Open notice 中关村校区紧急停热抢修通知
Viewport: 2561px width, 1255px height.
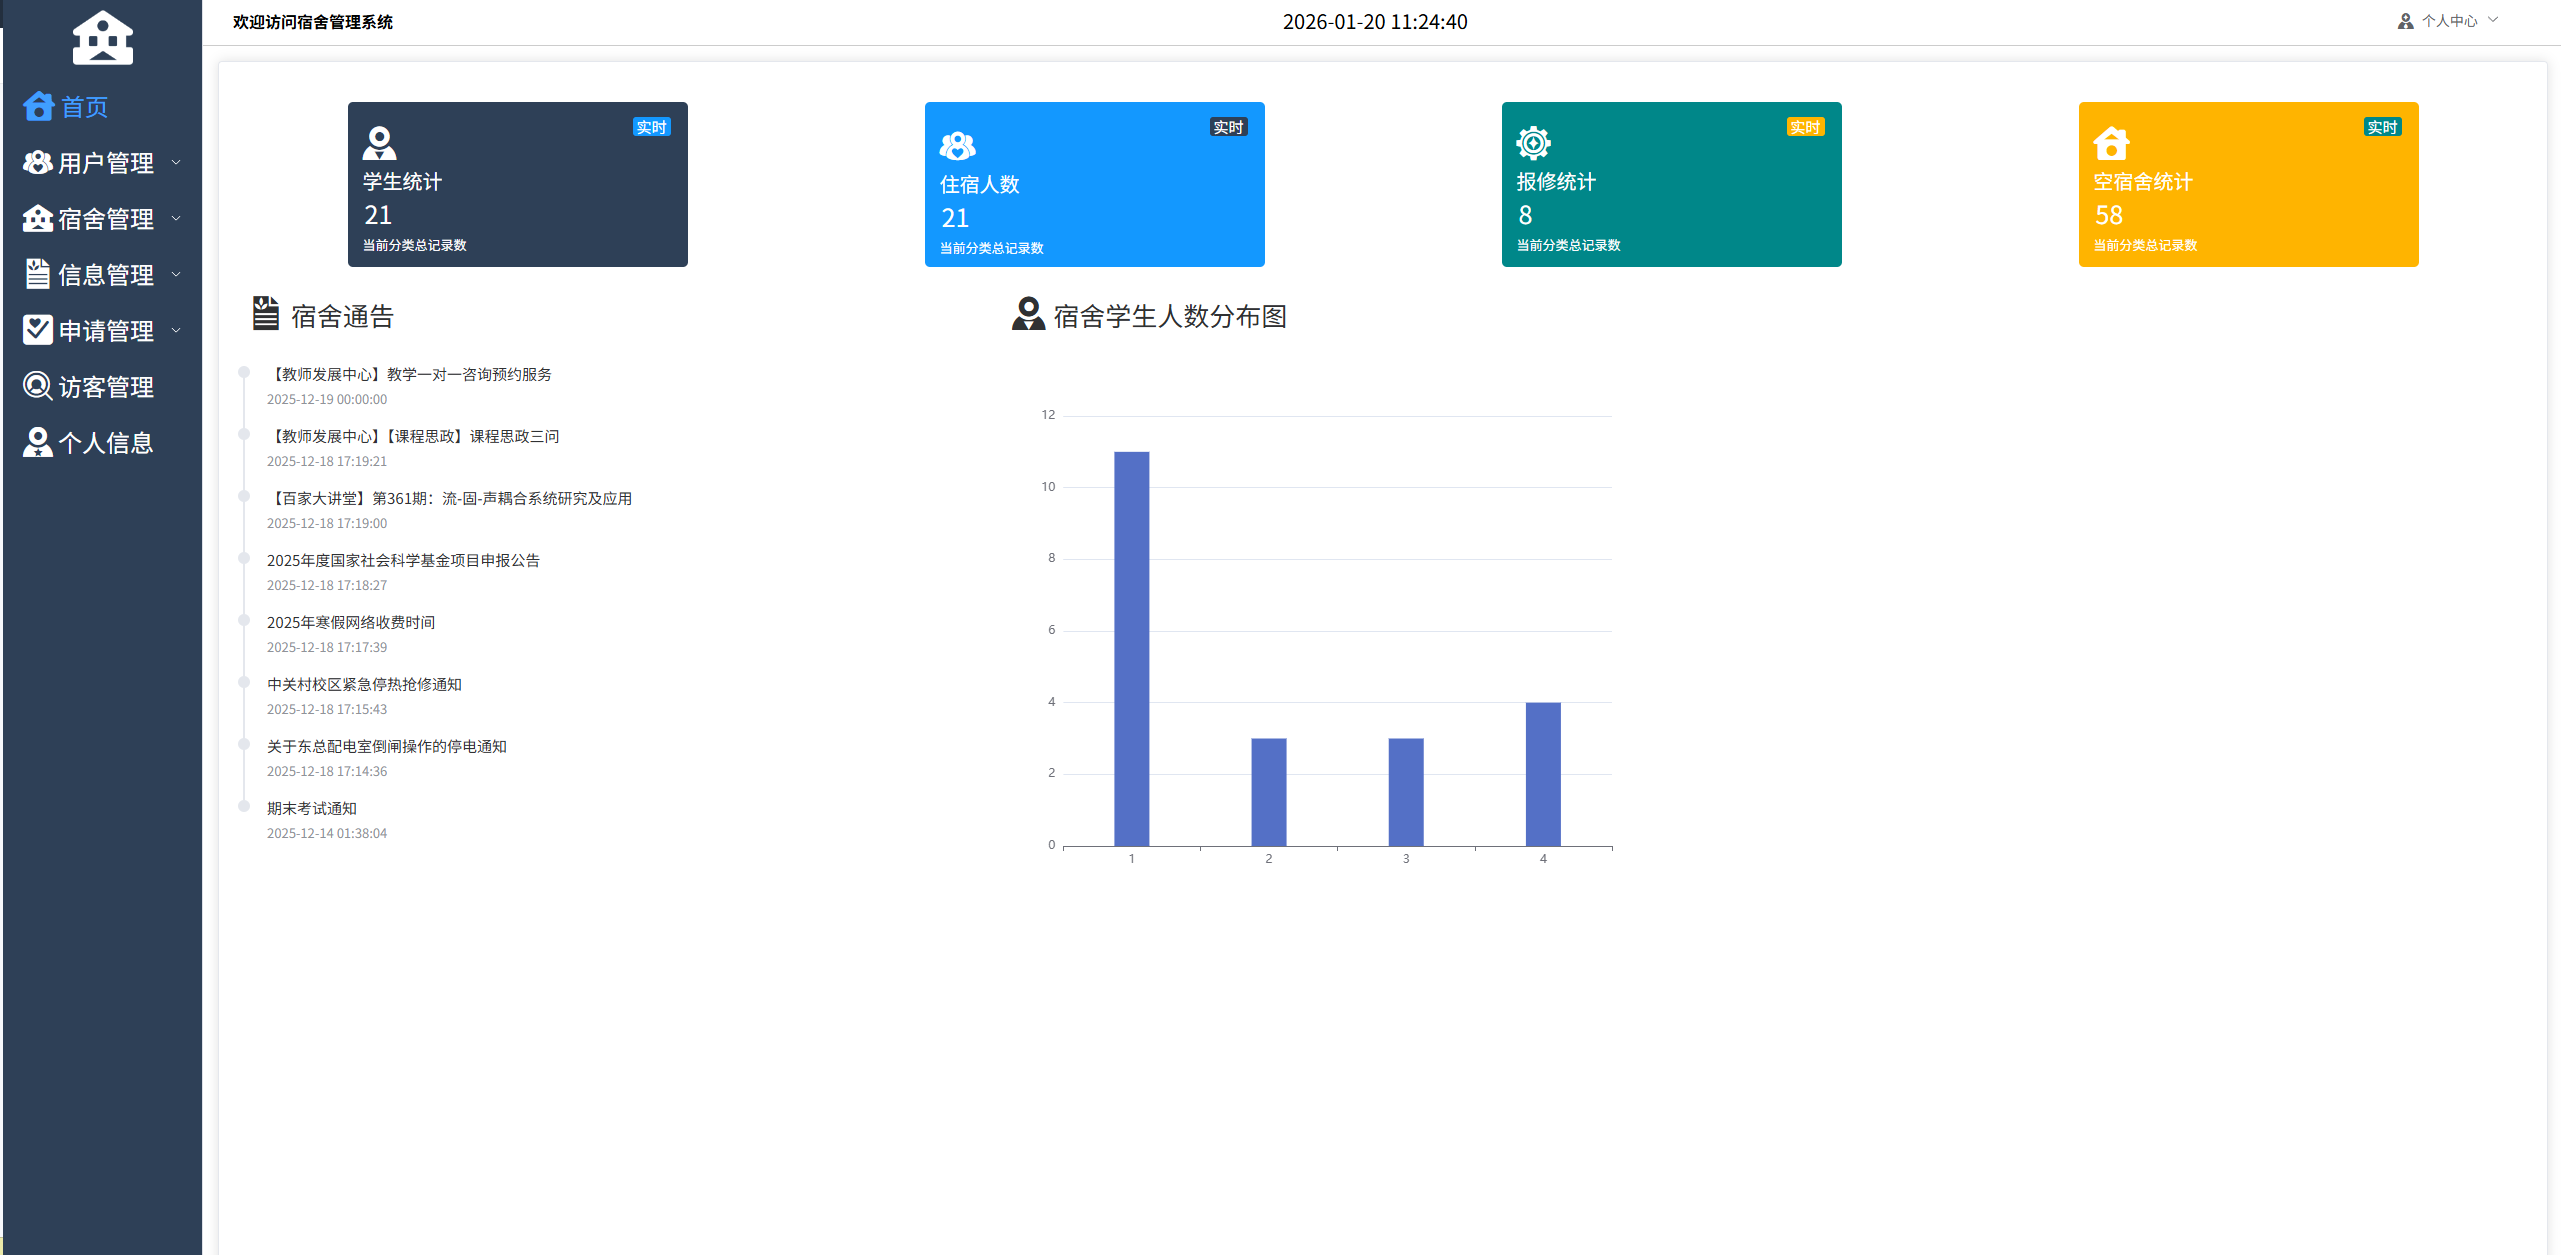click(364, 684)
